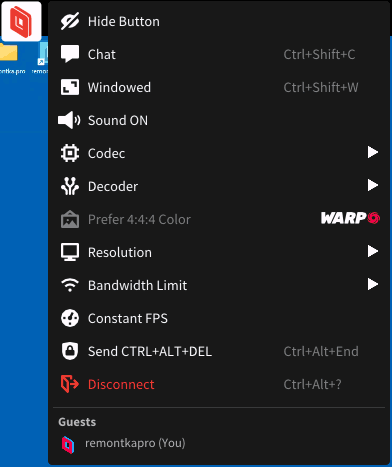Click the red Disconnect exit icon
This screenshot has width=392, height=467.
tap(70, 384)
